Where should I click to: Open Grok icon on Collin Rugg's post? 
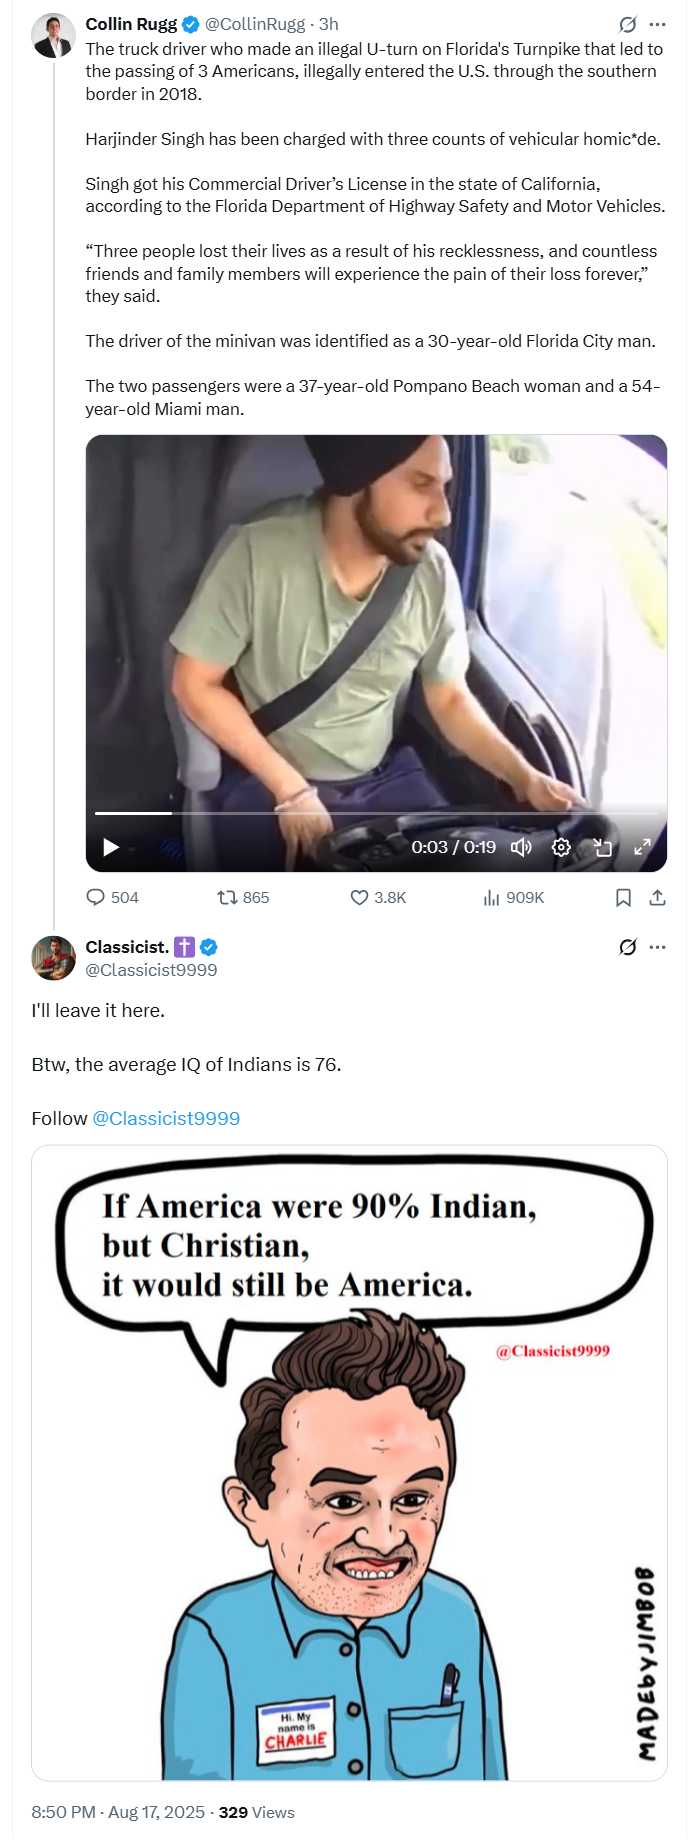627,25
